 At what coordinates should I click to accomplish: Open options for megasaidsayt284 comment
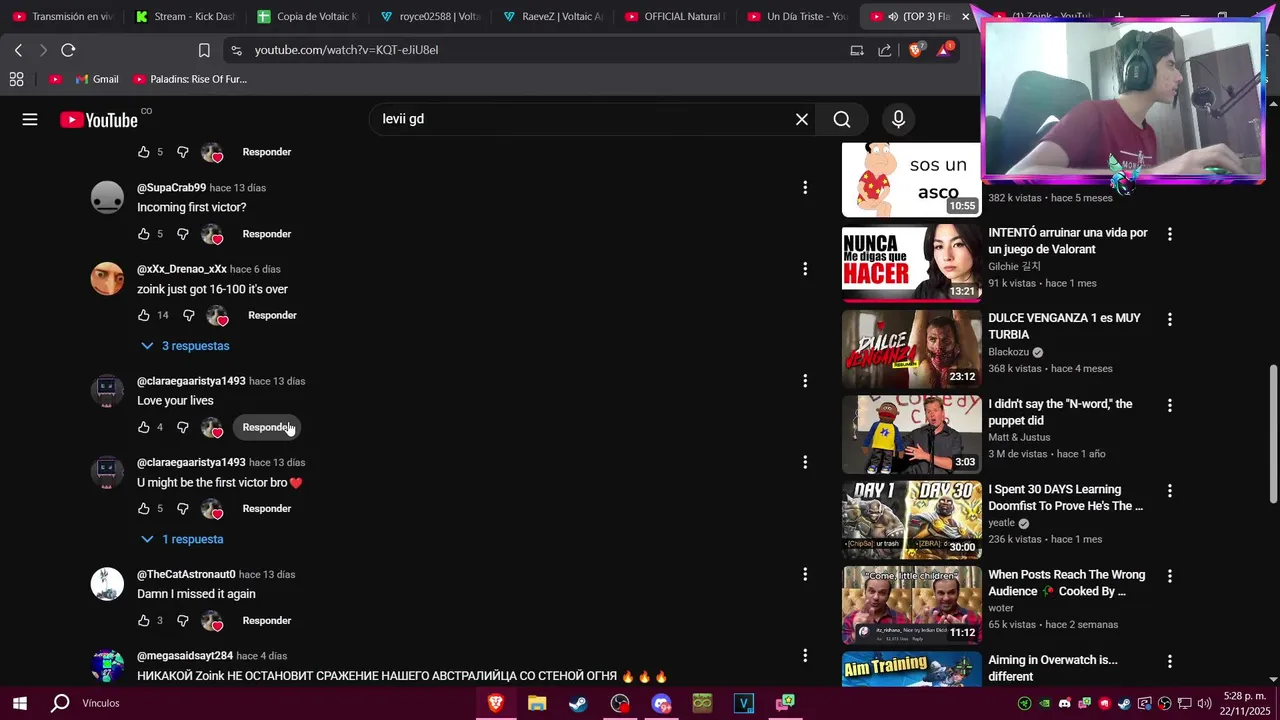pos(805,656)
